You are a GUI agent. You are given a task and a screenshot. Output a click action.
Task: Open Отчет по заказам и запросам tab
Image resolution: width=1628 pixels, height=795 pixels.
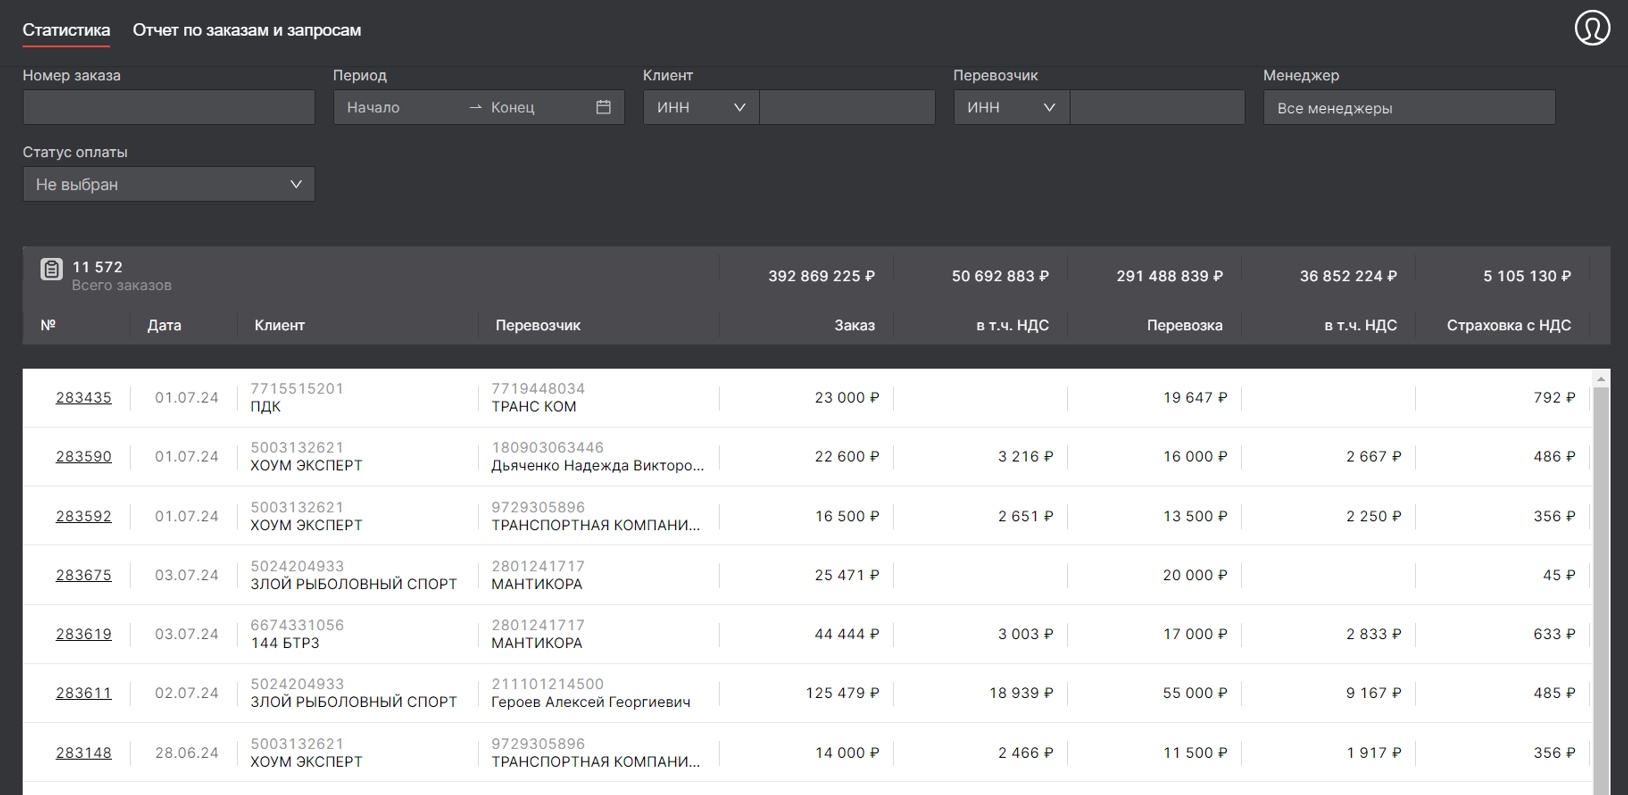pyautogui.click(x=247, y=30)
